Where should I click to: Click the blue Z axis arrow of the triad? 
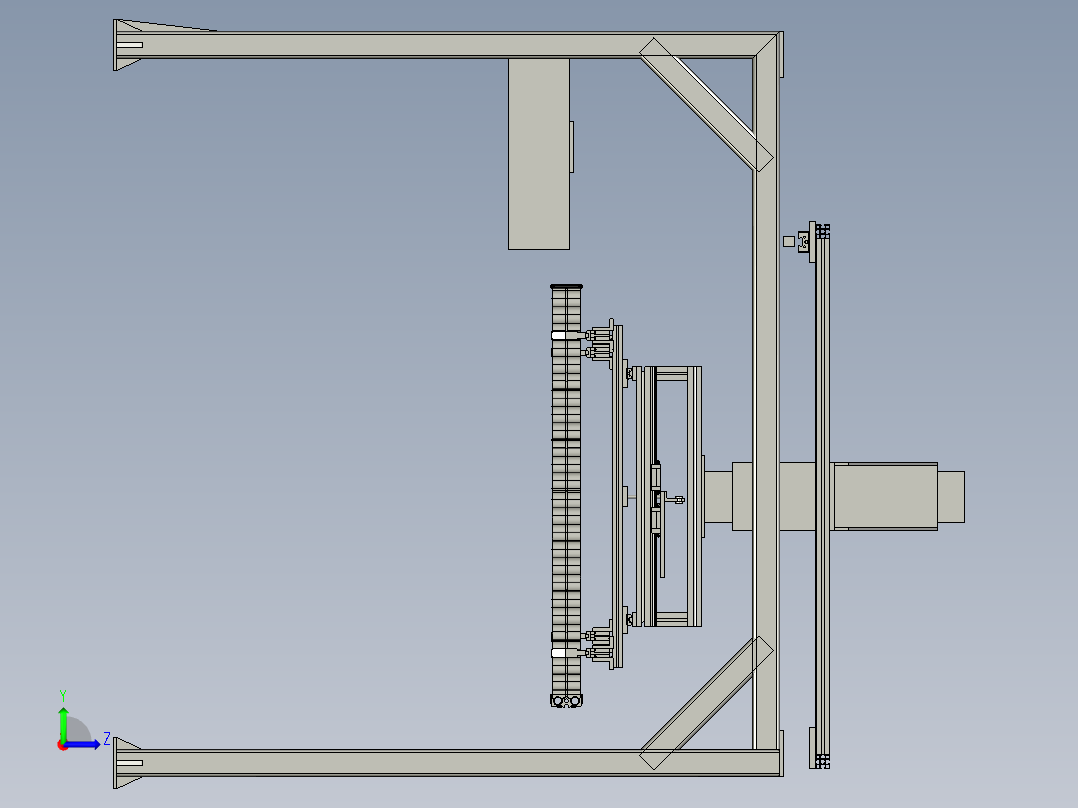click(82, 744)
